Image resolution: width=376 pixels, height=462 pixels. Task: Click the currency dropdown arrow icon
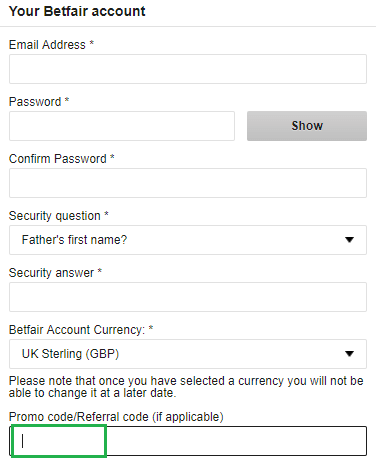(349, 354)
